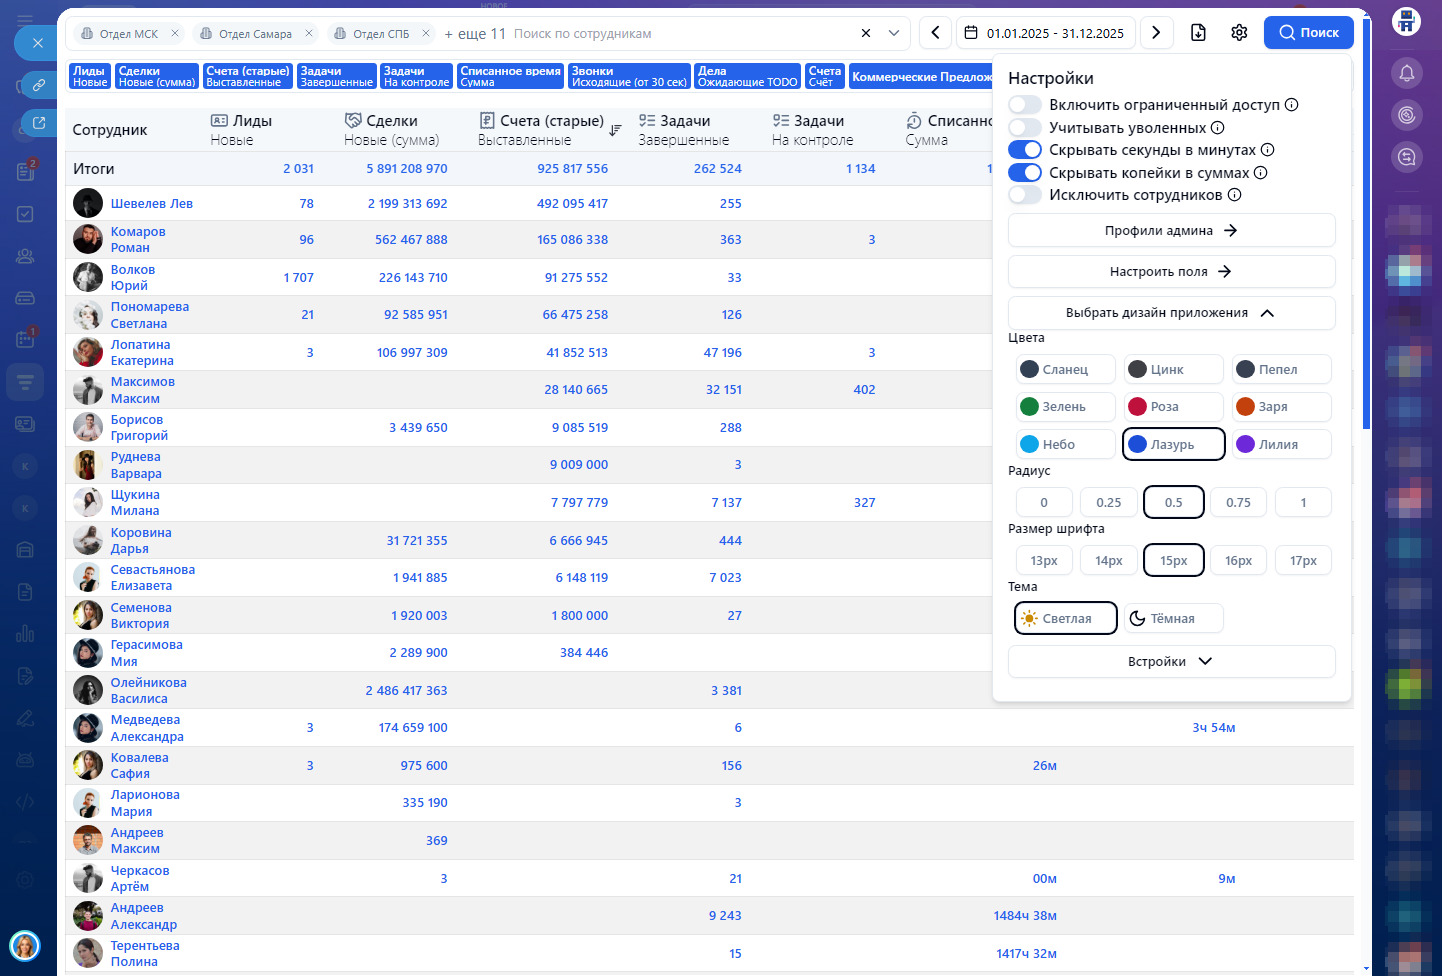Click info icon next to Учитывать уволенных
The image size is (1442, 976).
(1218, 128)
